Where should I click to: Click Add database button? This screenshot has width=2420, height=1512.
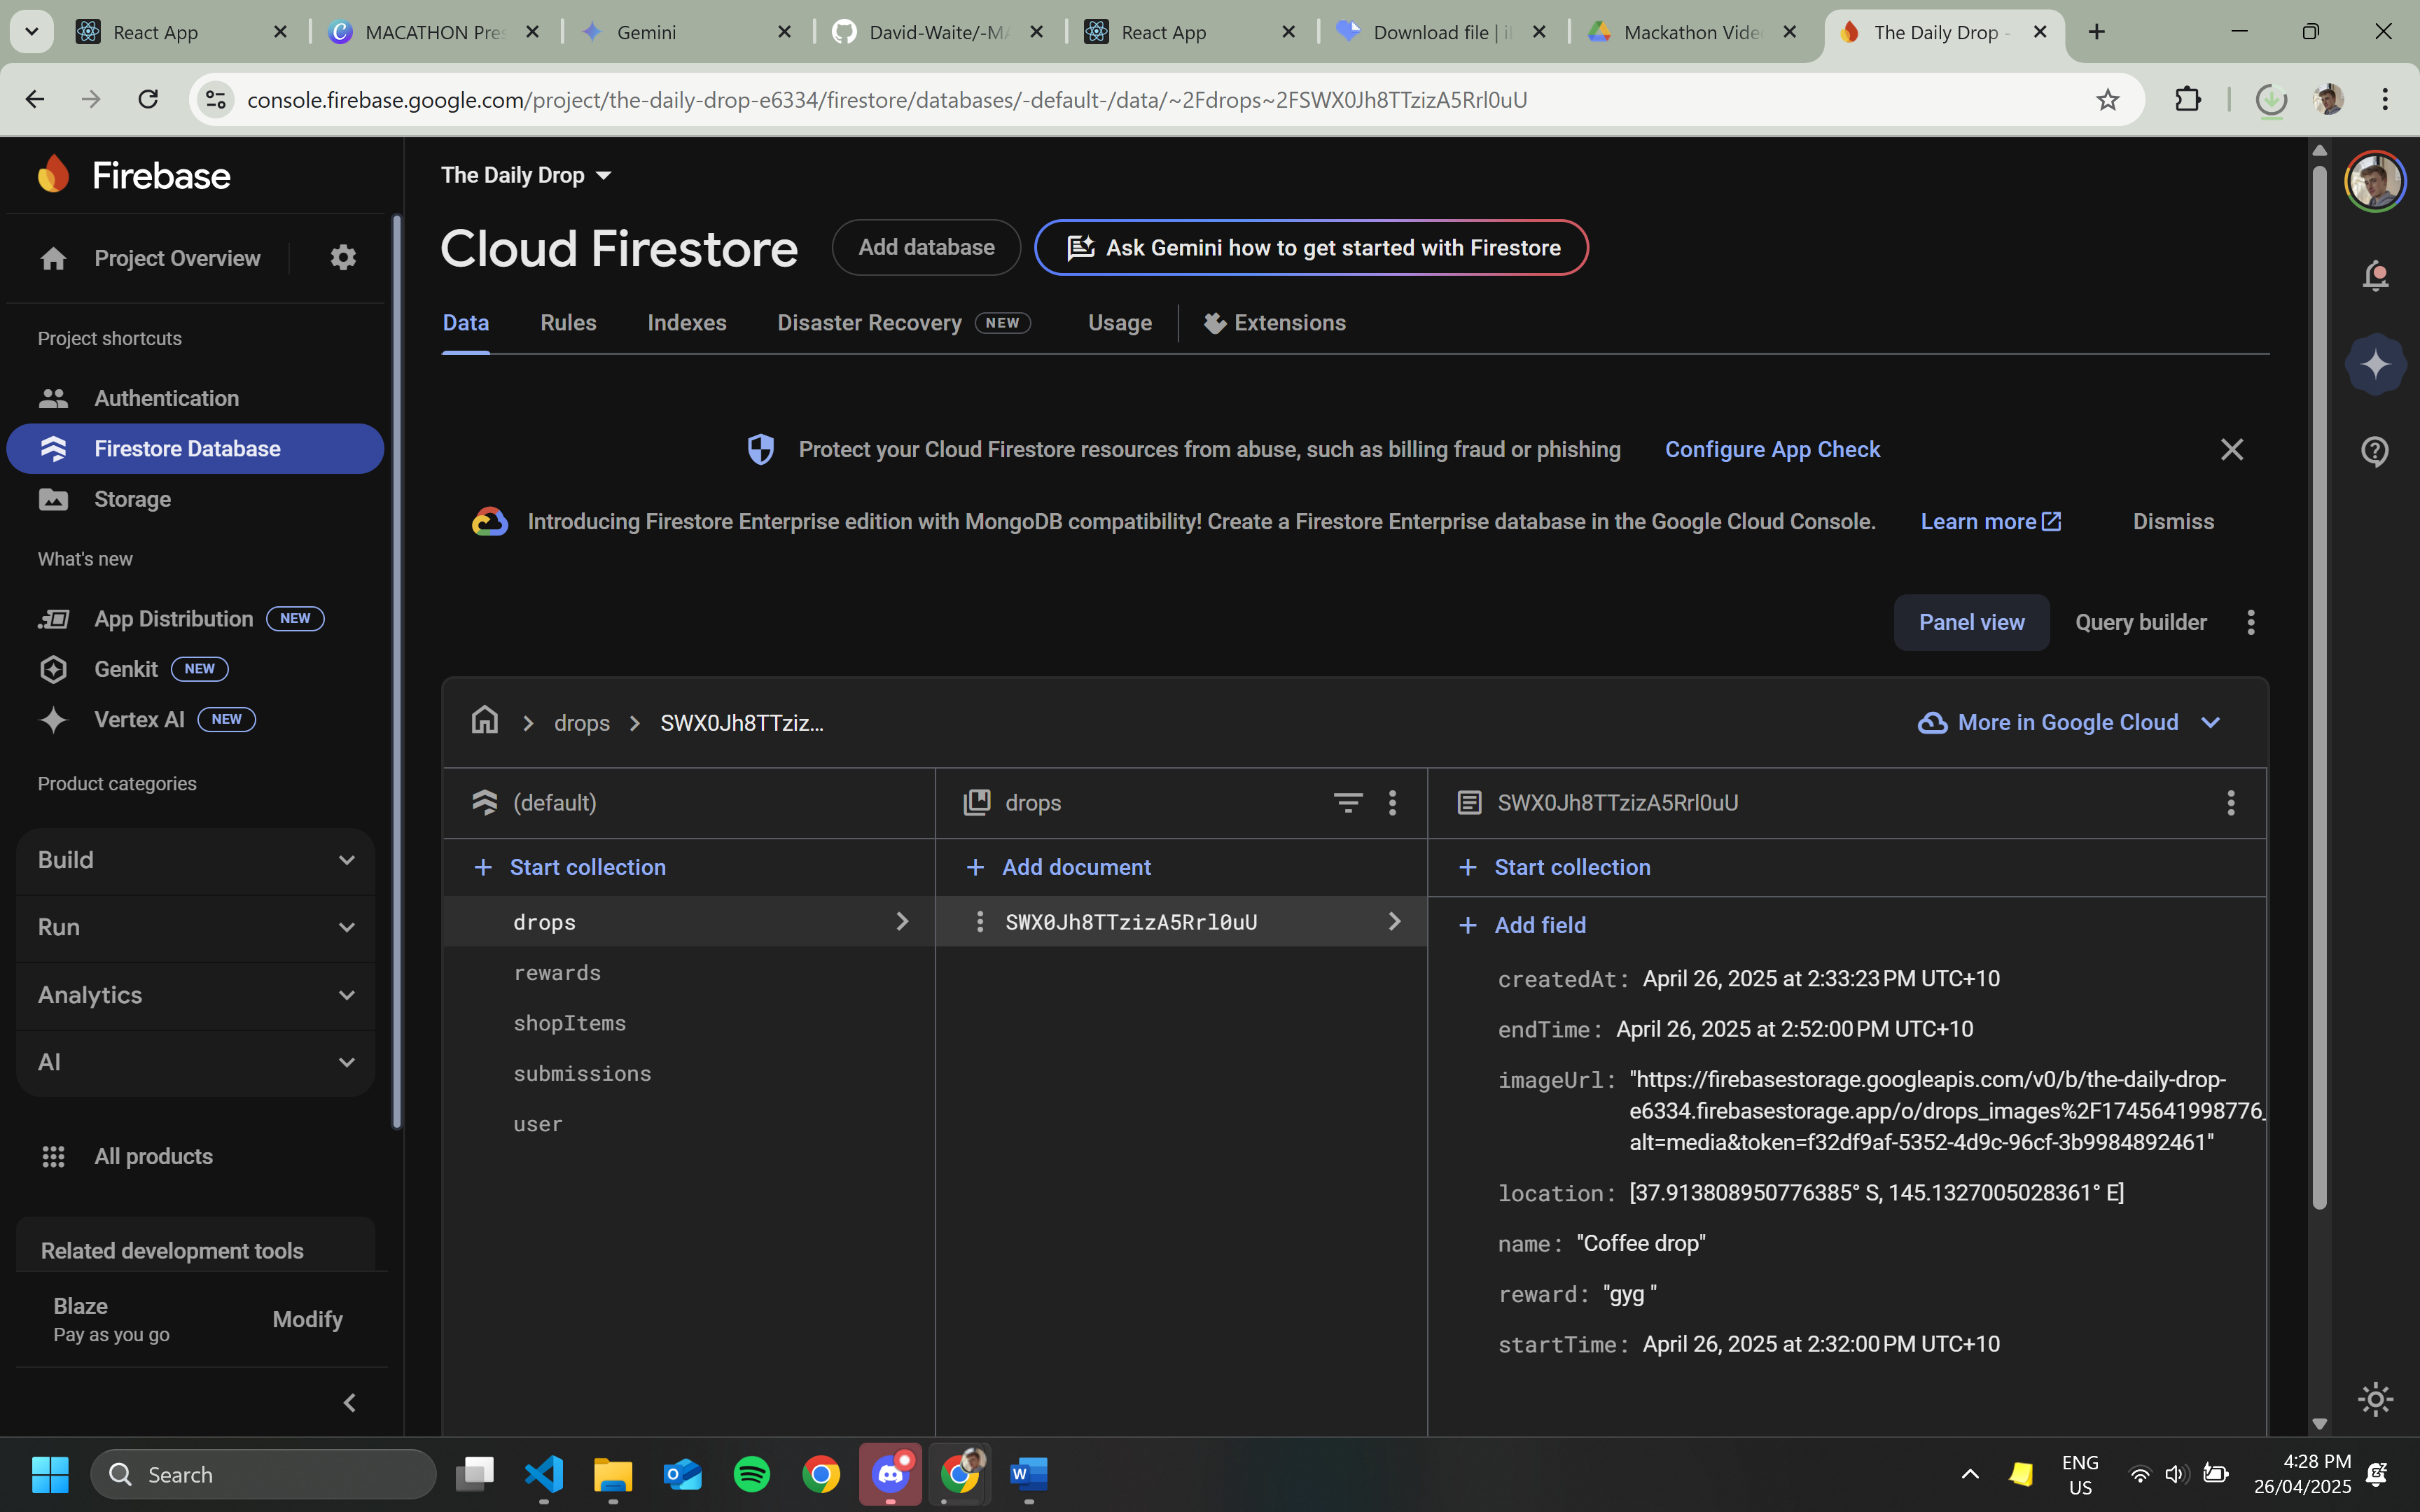point(926,247)
